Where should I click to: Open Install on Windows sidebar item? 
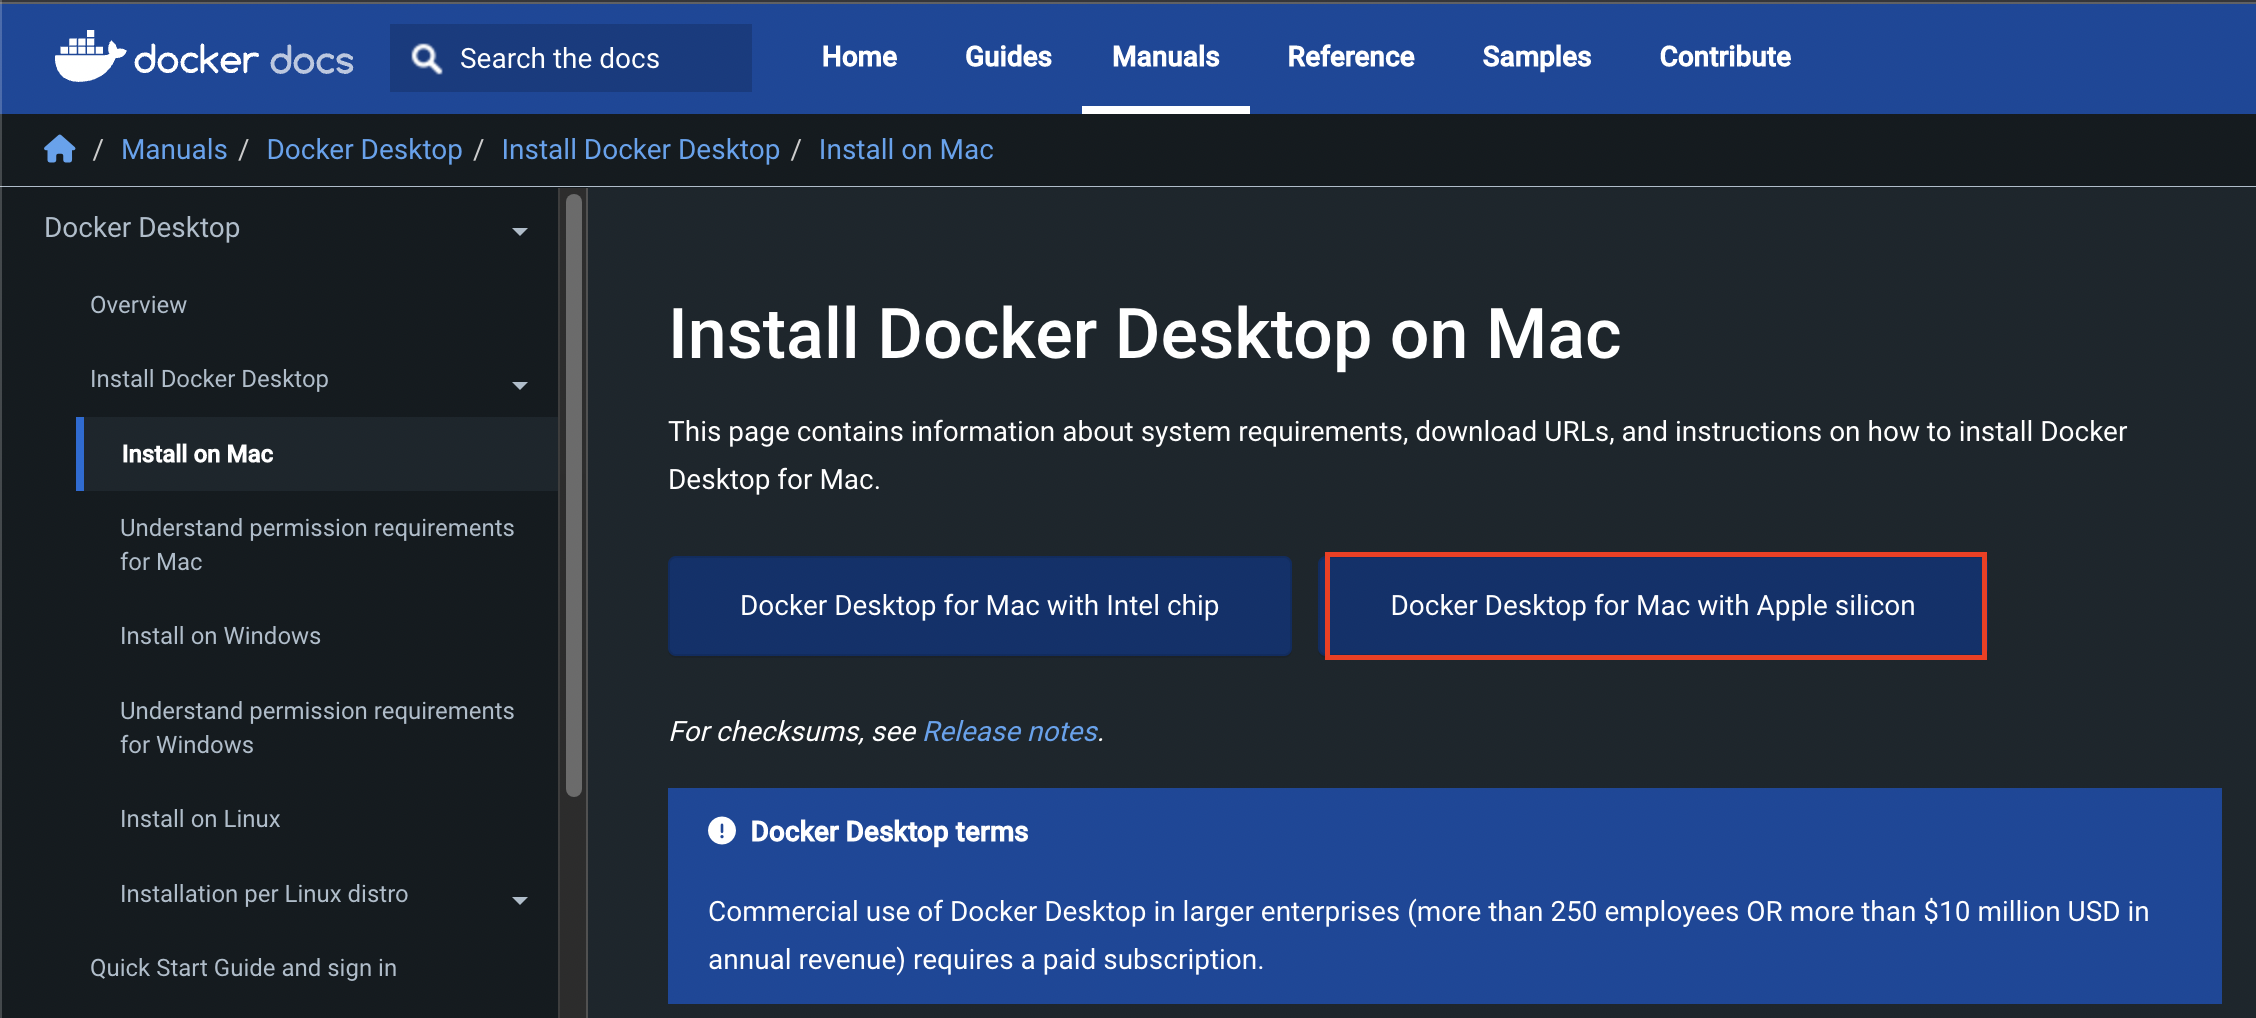(x=220, y=636)
